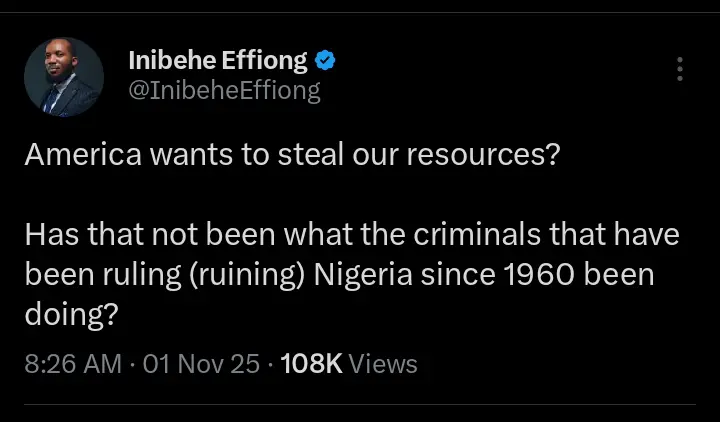Click the 8:26 AM timestamp
This screenshot has width=720, height=422.
pyautogui.click(x=73, y=364)
